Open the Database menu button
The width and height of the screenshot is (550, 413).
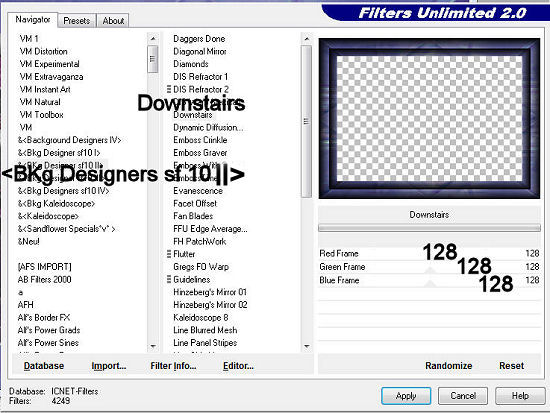44,366
